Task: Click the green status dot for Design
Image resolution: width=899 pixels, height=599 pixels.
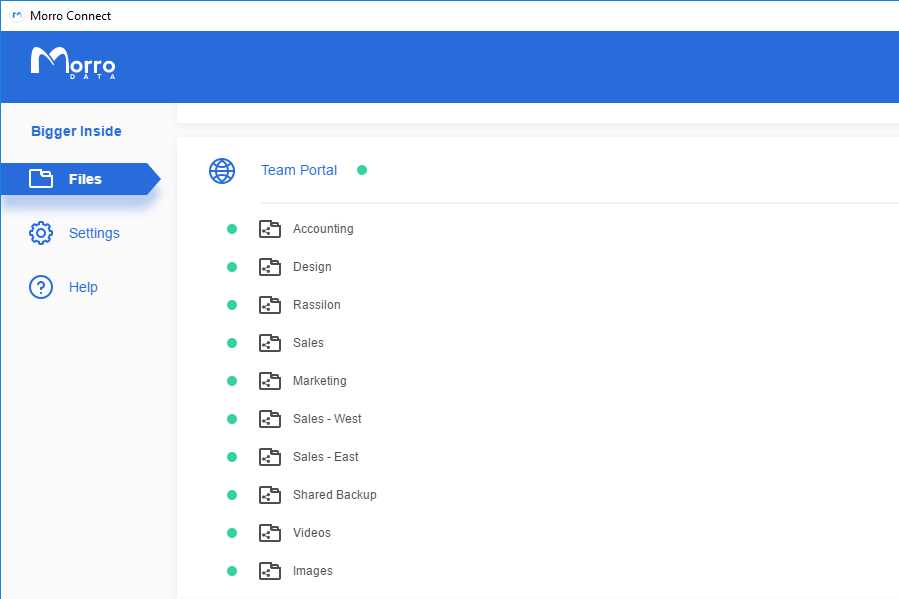Action: [x=232, y=267]
